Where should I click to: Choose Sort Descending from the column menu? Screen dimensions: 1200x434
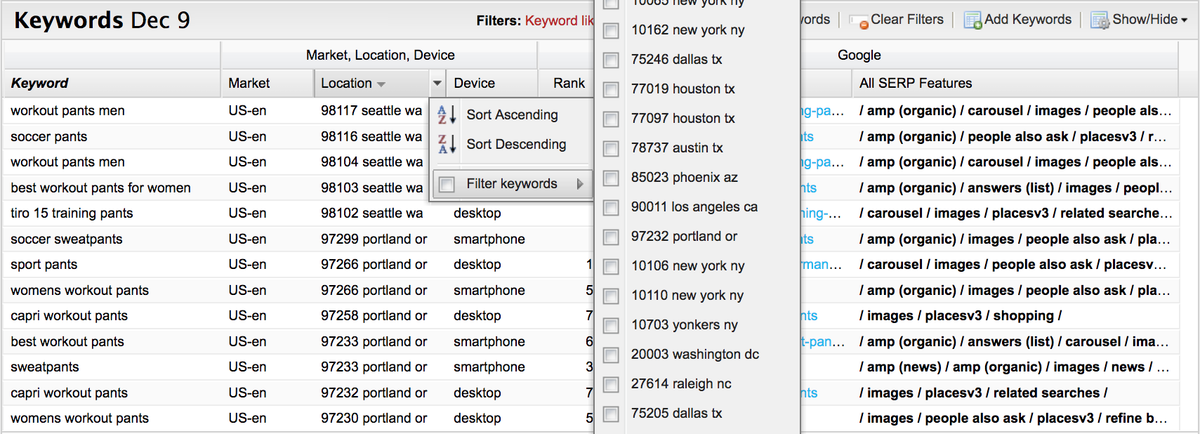coord(516,145)
